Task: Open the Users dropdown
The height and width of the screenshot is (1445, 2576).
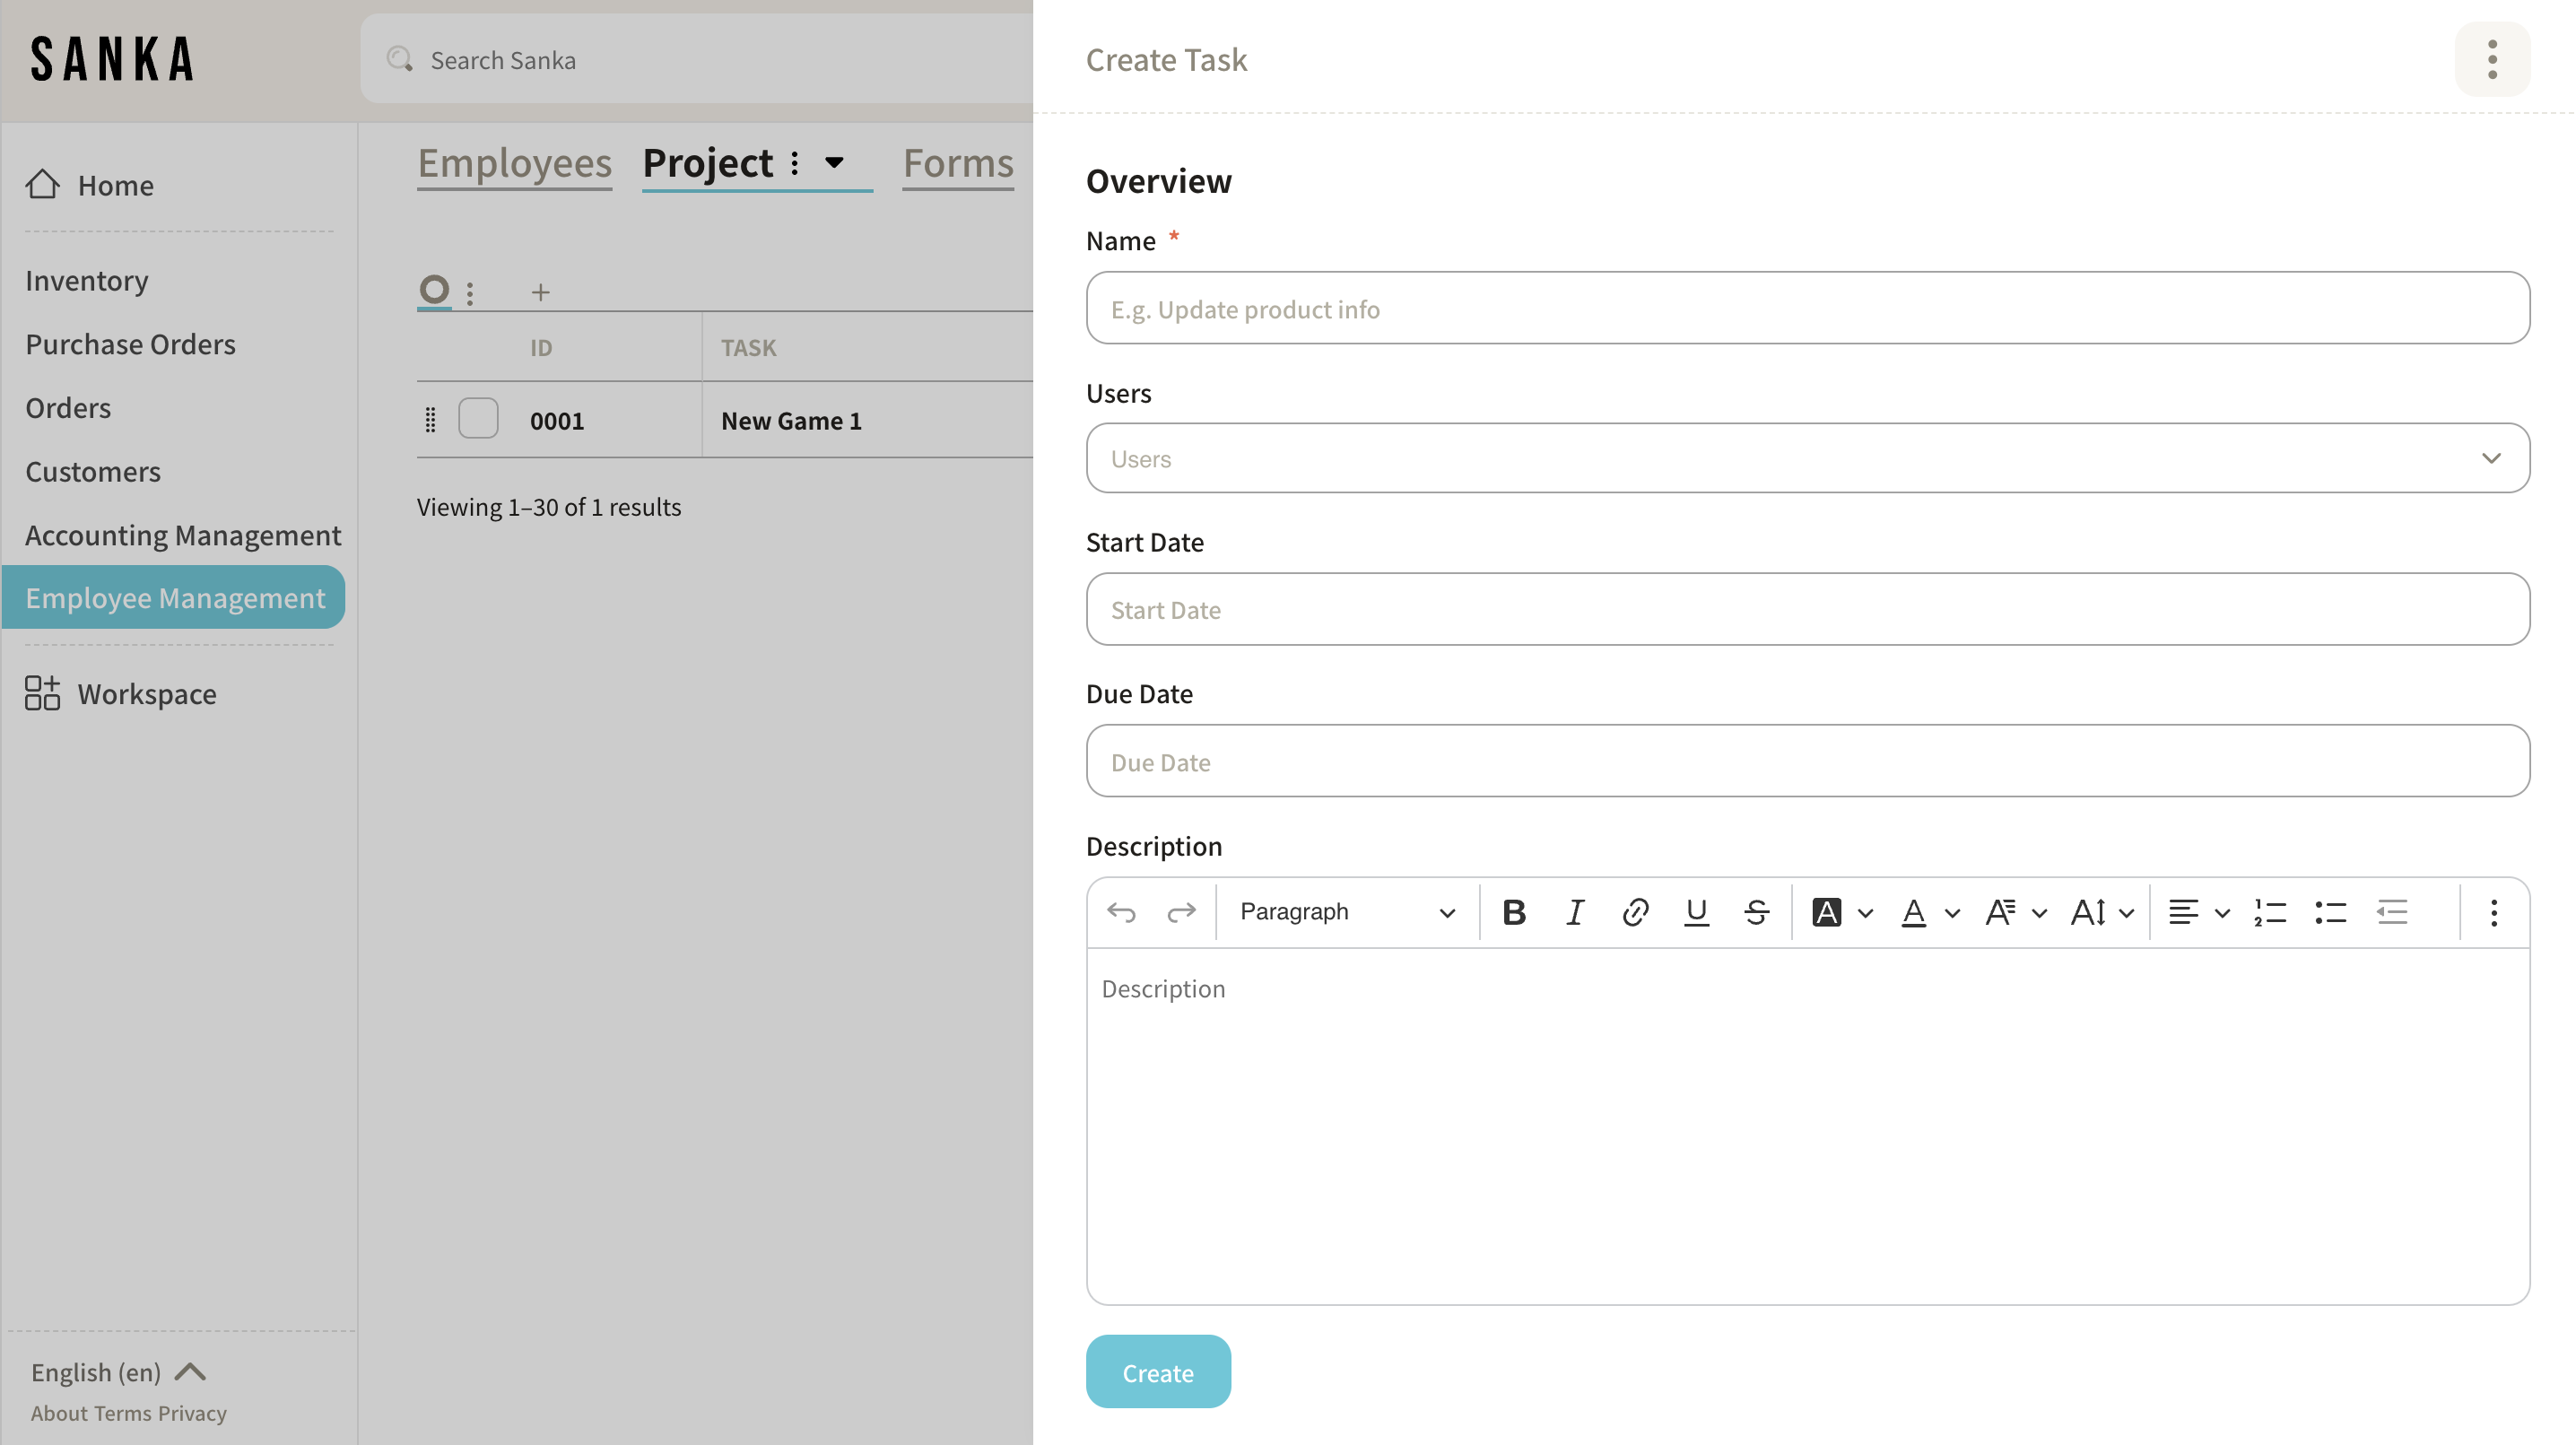Action: (1807, 458)
